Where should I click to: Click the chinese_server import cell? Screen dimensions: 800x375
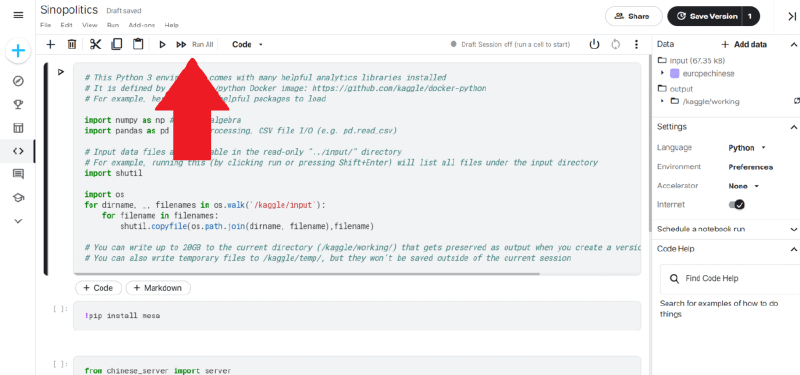coord(357,367)
